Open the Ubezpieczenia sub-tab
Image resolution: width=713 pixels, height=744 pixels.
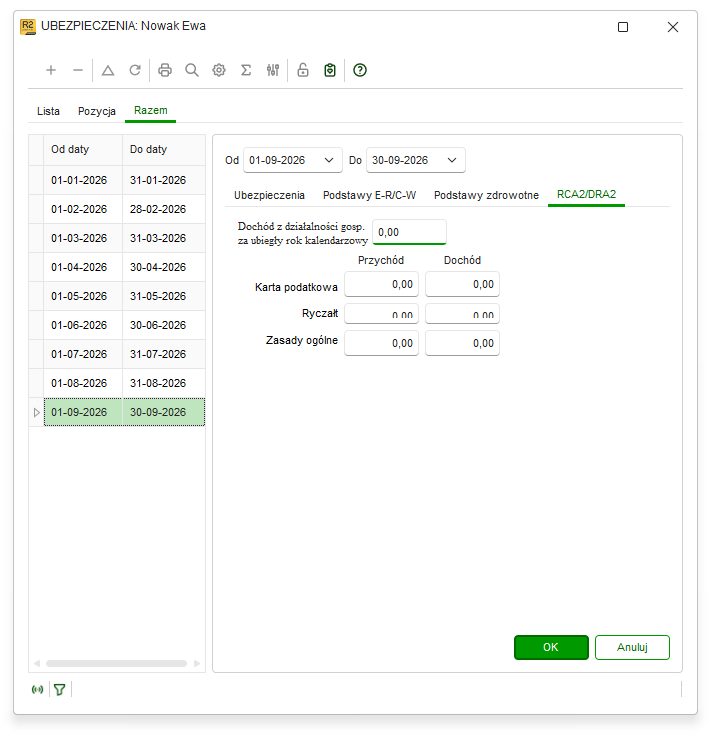click(x=269, y=195)
